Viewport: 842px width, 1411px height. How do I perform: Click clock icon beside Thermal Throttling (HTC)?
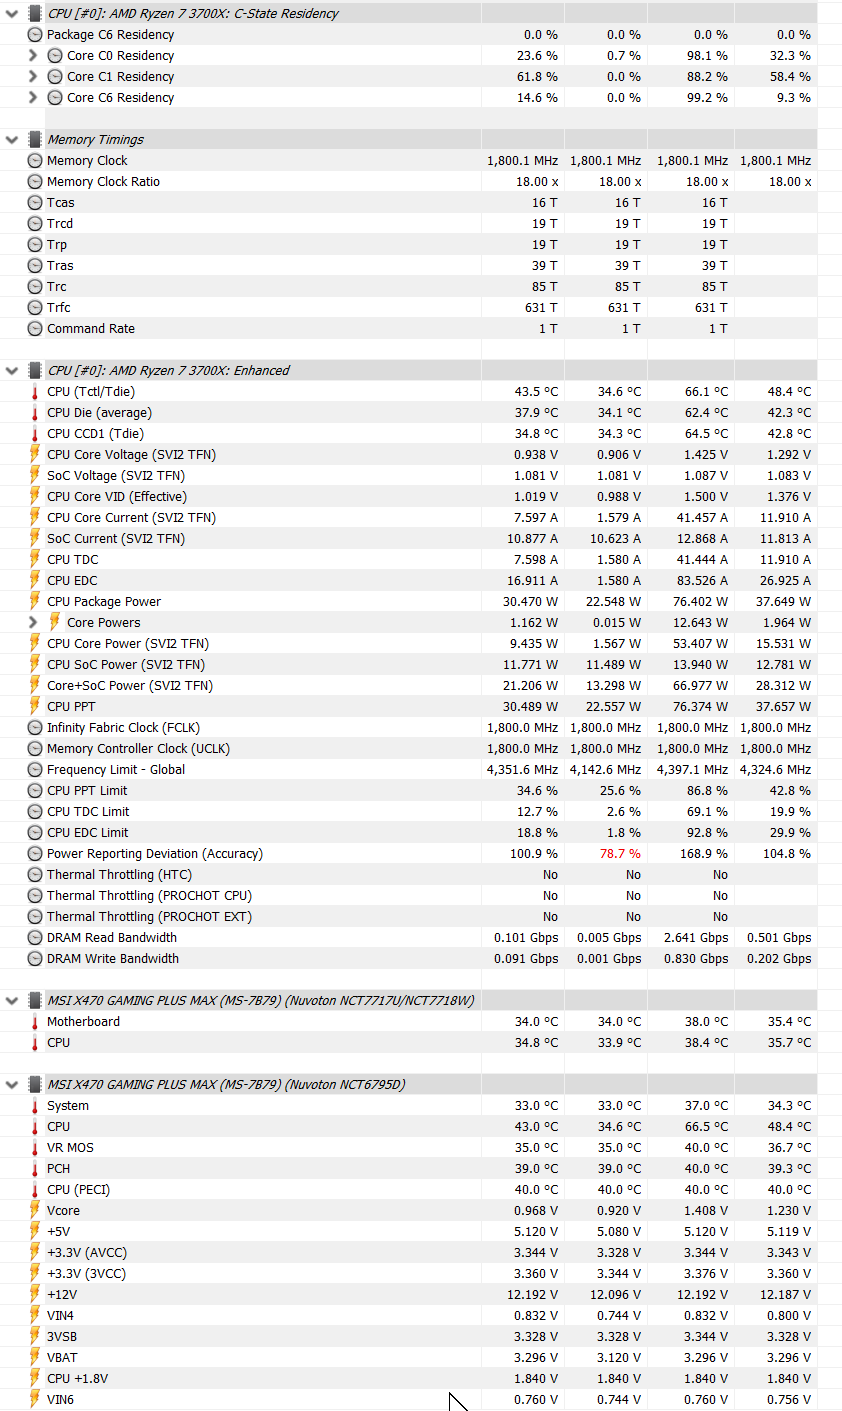[x=35, y=875]
